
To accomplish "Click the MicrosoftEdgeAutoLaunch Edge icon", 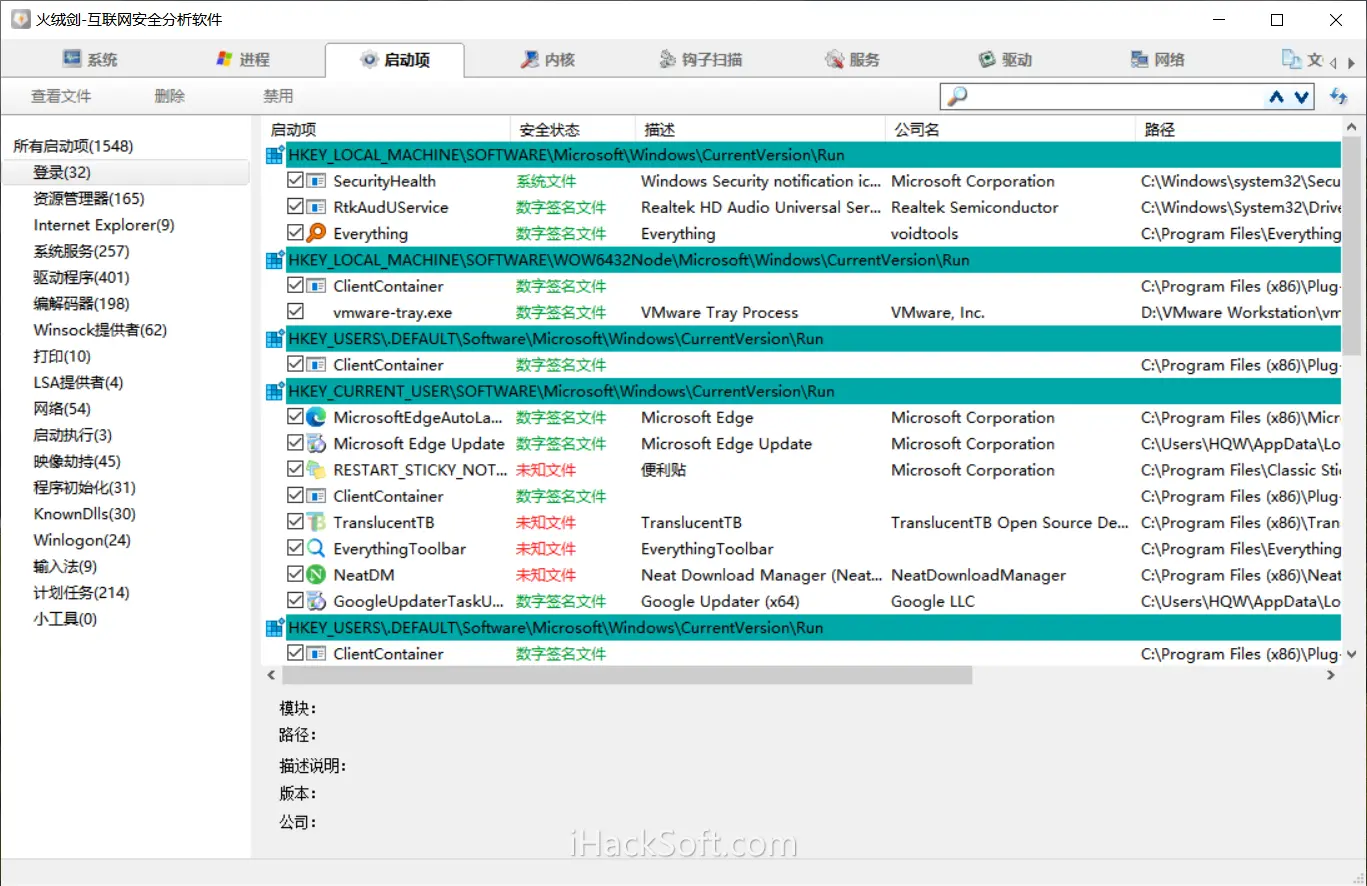I will 316,417.
